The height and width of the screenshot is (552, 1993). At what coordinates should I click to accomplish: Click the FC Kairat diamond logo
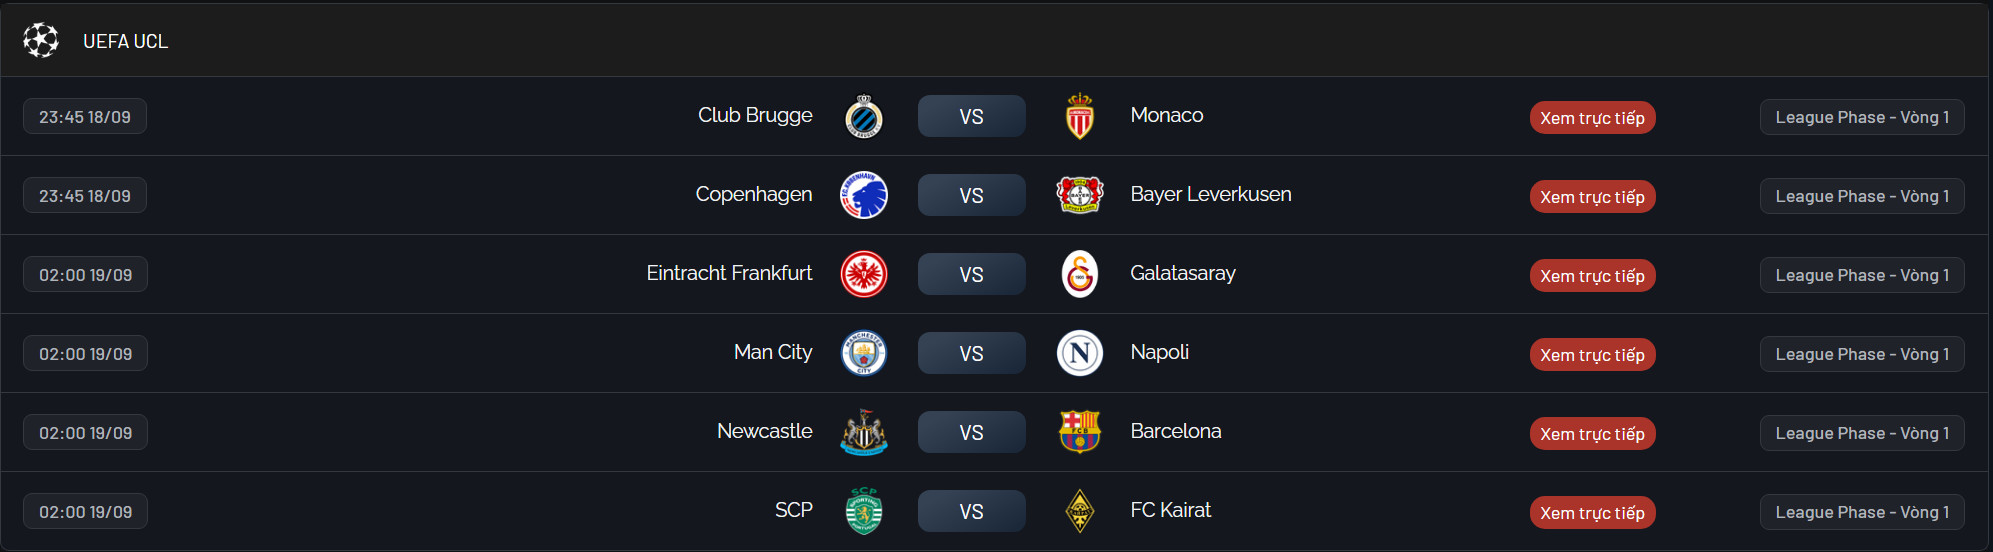(x=1080, y=512)
